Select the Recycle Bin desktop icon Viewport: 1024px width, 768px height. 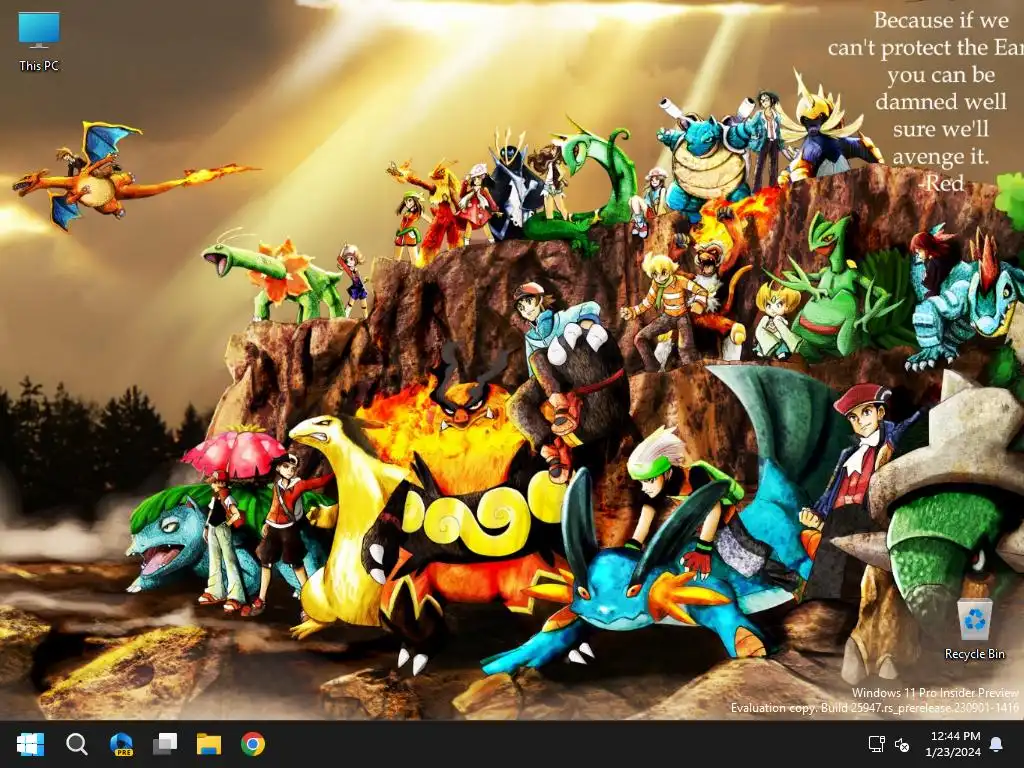(974, 630)
